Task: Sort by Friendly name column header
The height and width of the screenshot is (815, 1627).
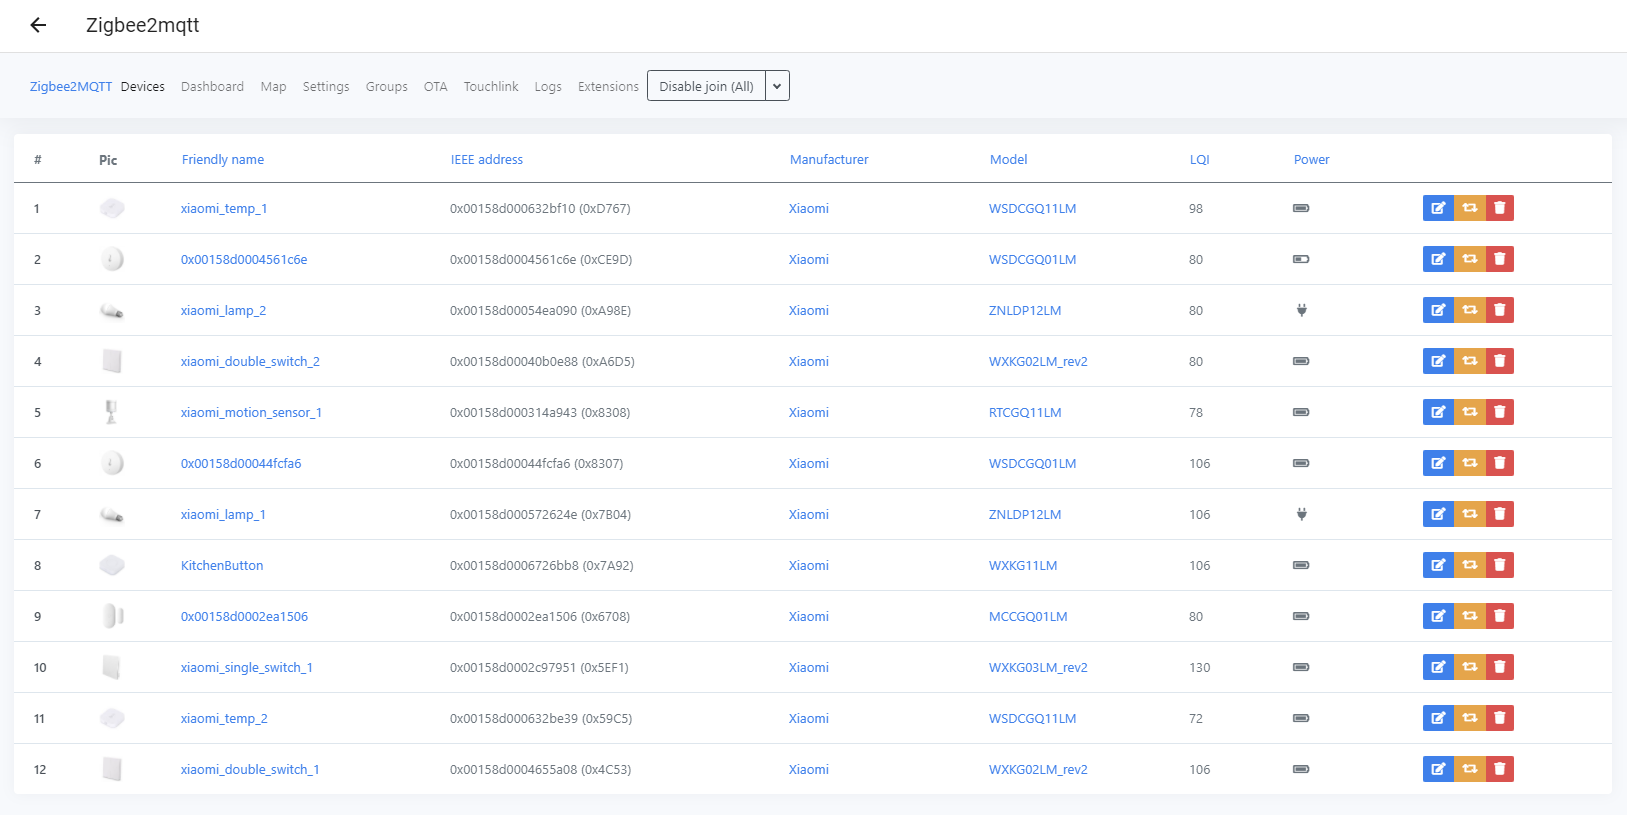Action: pyautogui.click(x=223, y=160)
